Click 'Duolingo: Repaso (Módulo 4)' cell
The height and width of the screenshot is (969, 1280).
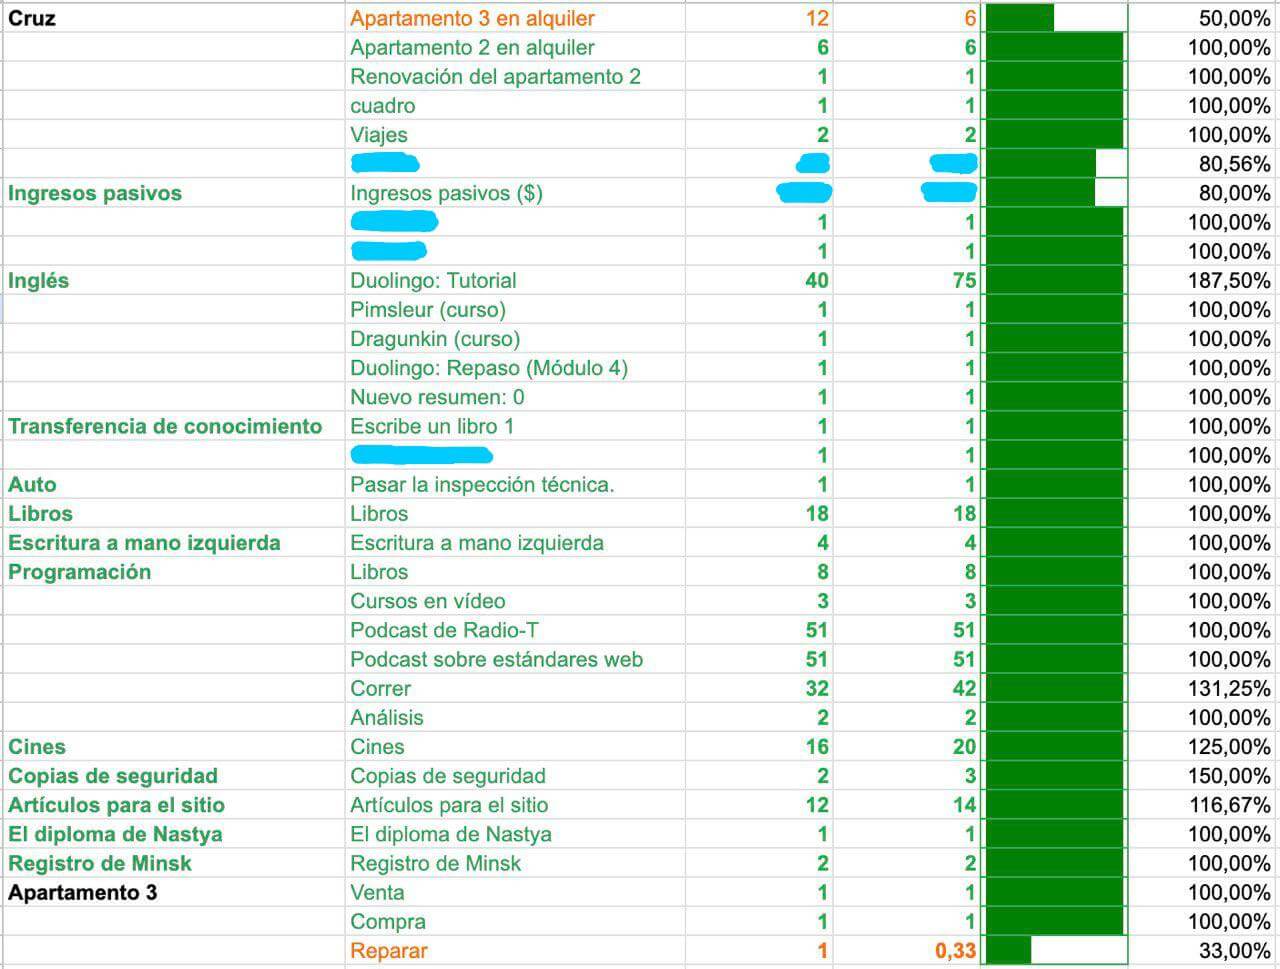click(x=515, y=367)
